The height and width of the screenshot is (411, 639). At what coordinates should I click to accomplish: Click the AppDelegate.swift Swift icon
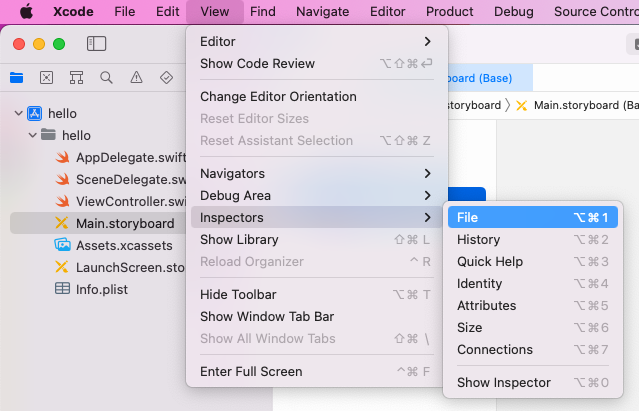[62, 157]
